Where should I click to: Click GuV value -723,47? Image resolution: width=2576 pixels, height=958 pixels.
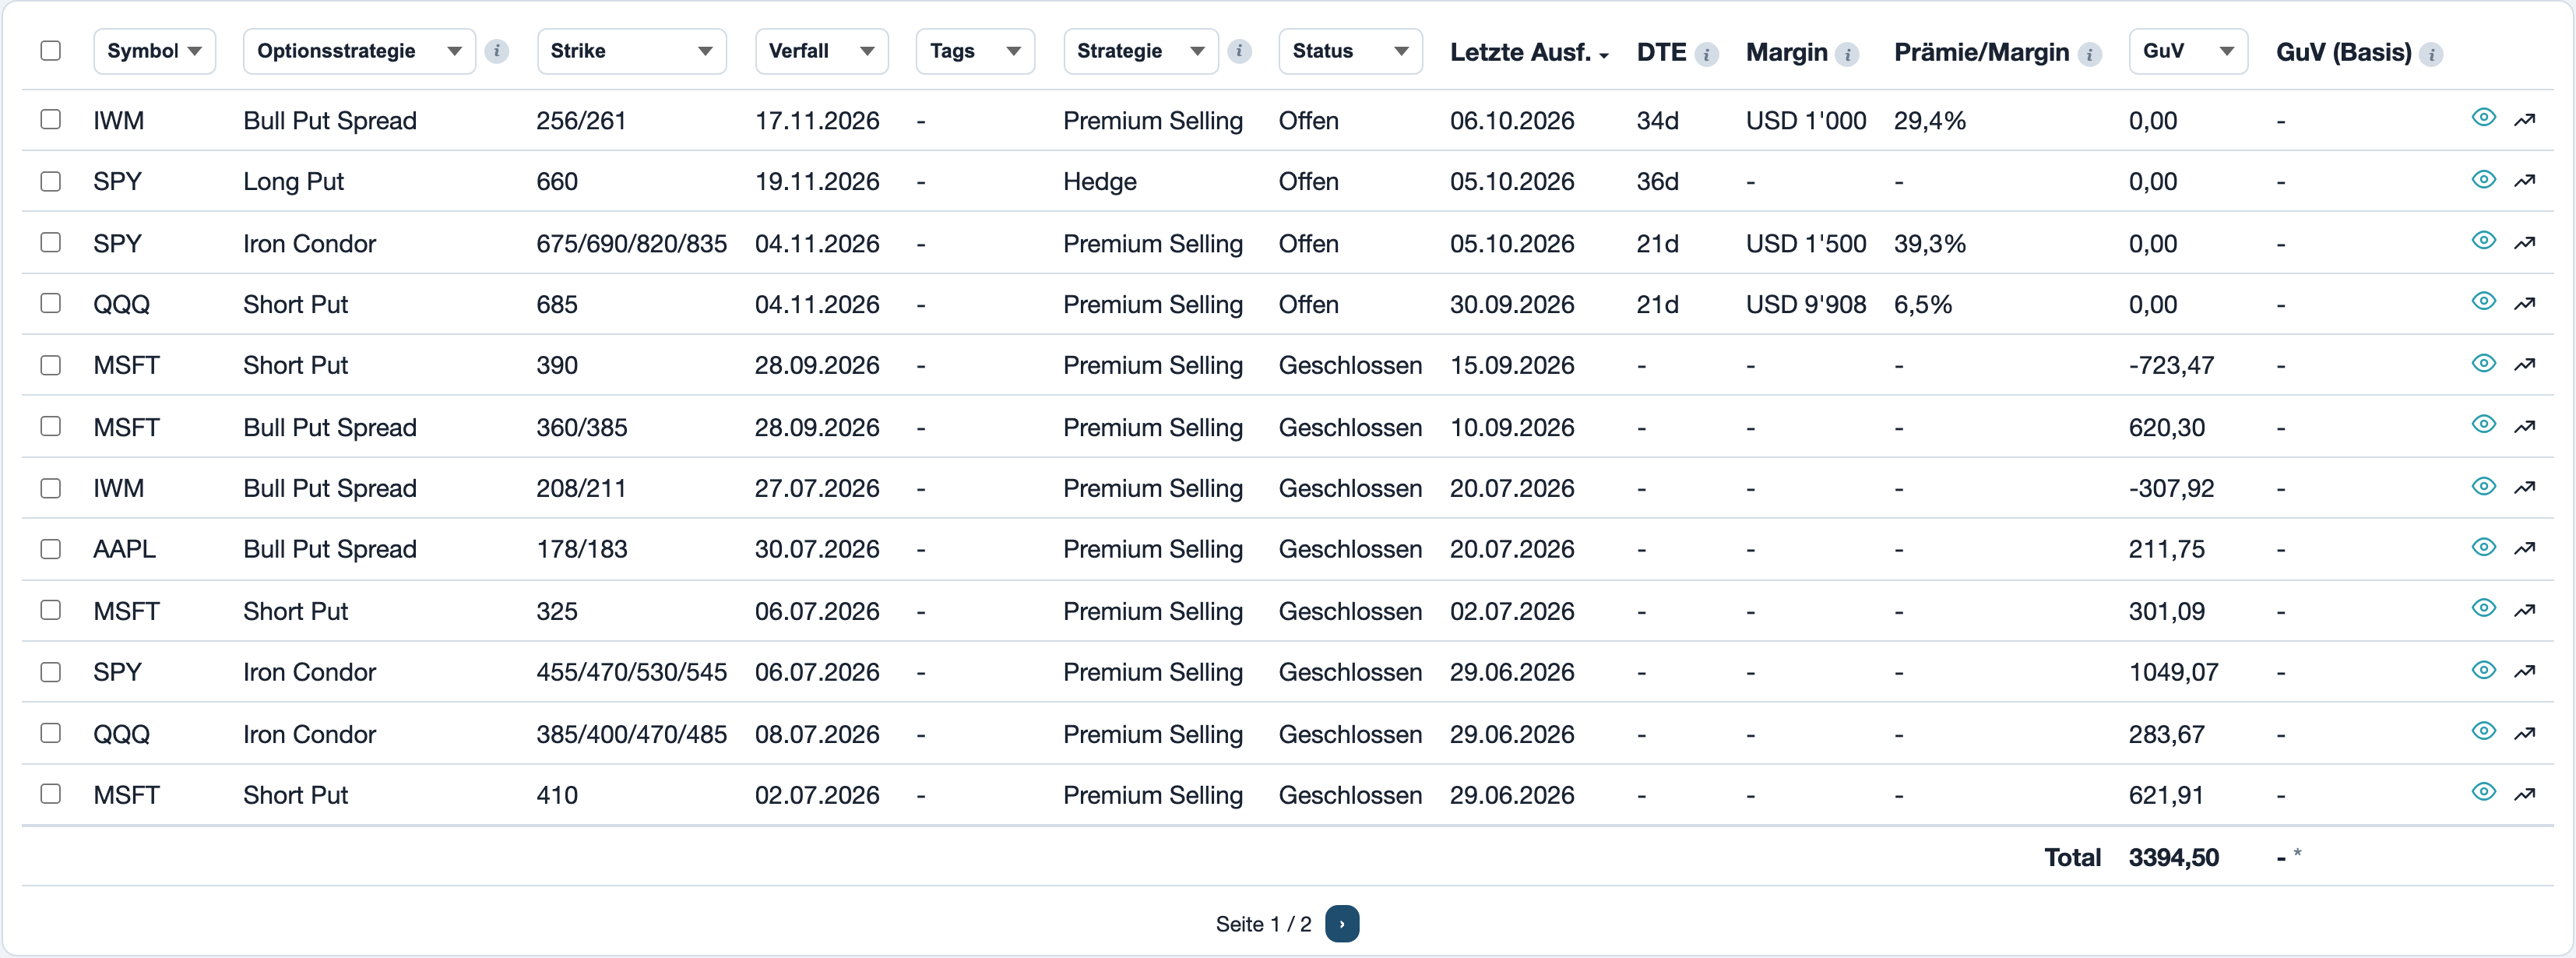[x=2171, y=365]
